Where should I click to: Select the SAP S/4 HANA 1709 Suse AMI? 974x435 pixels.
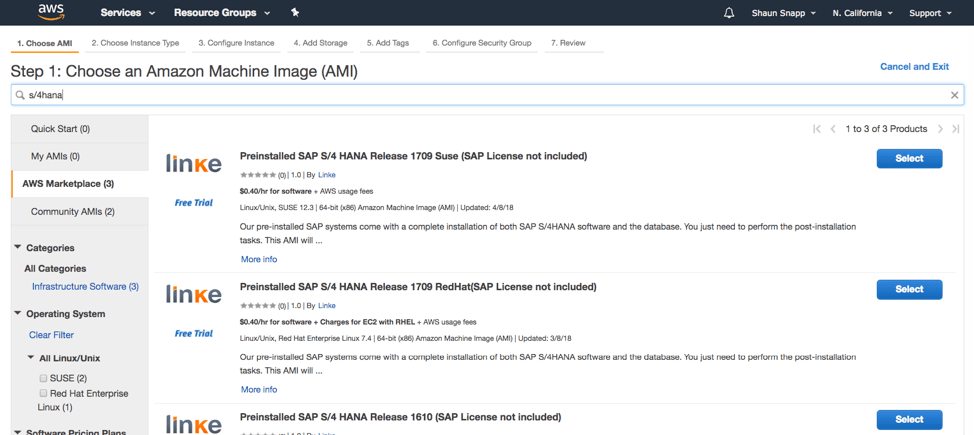(909, 158)
